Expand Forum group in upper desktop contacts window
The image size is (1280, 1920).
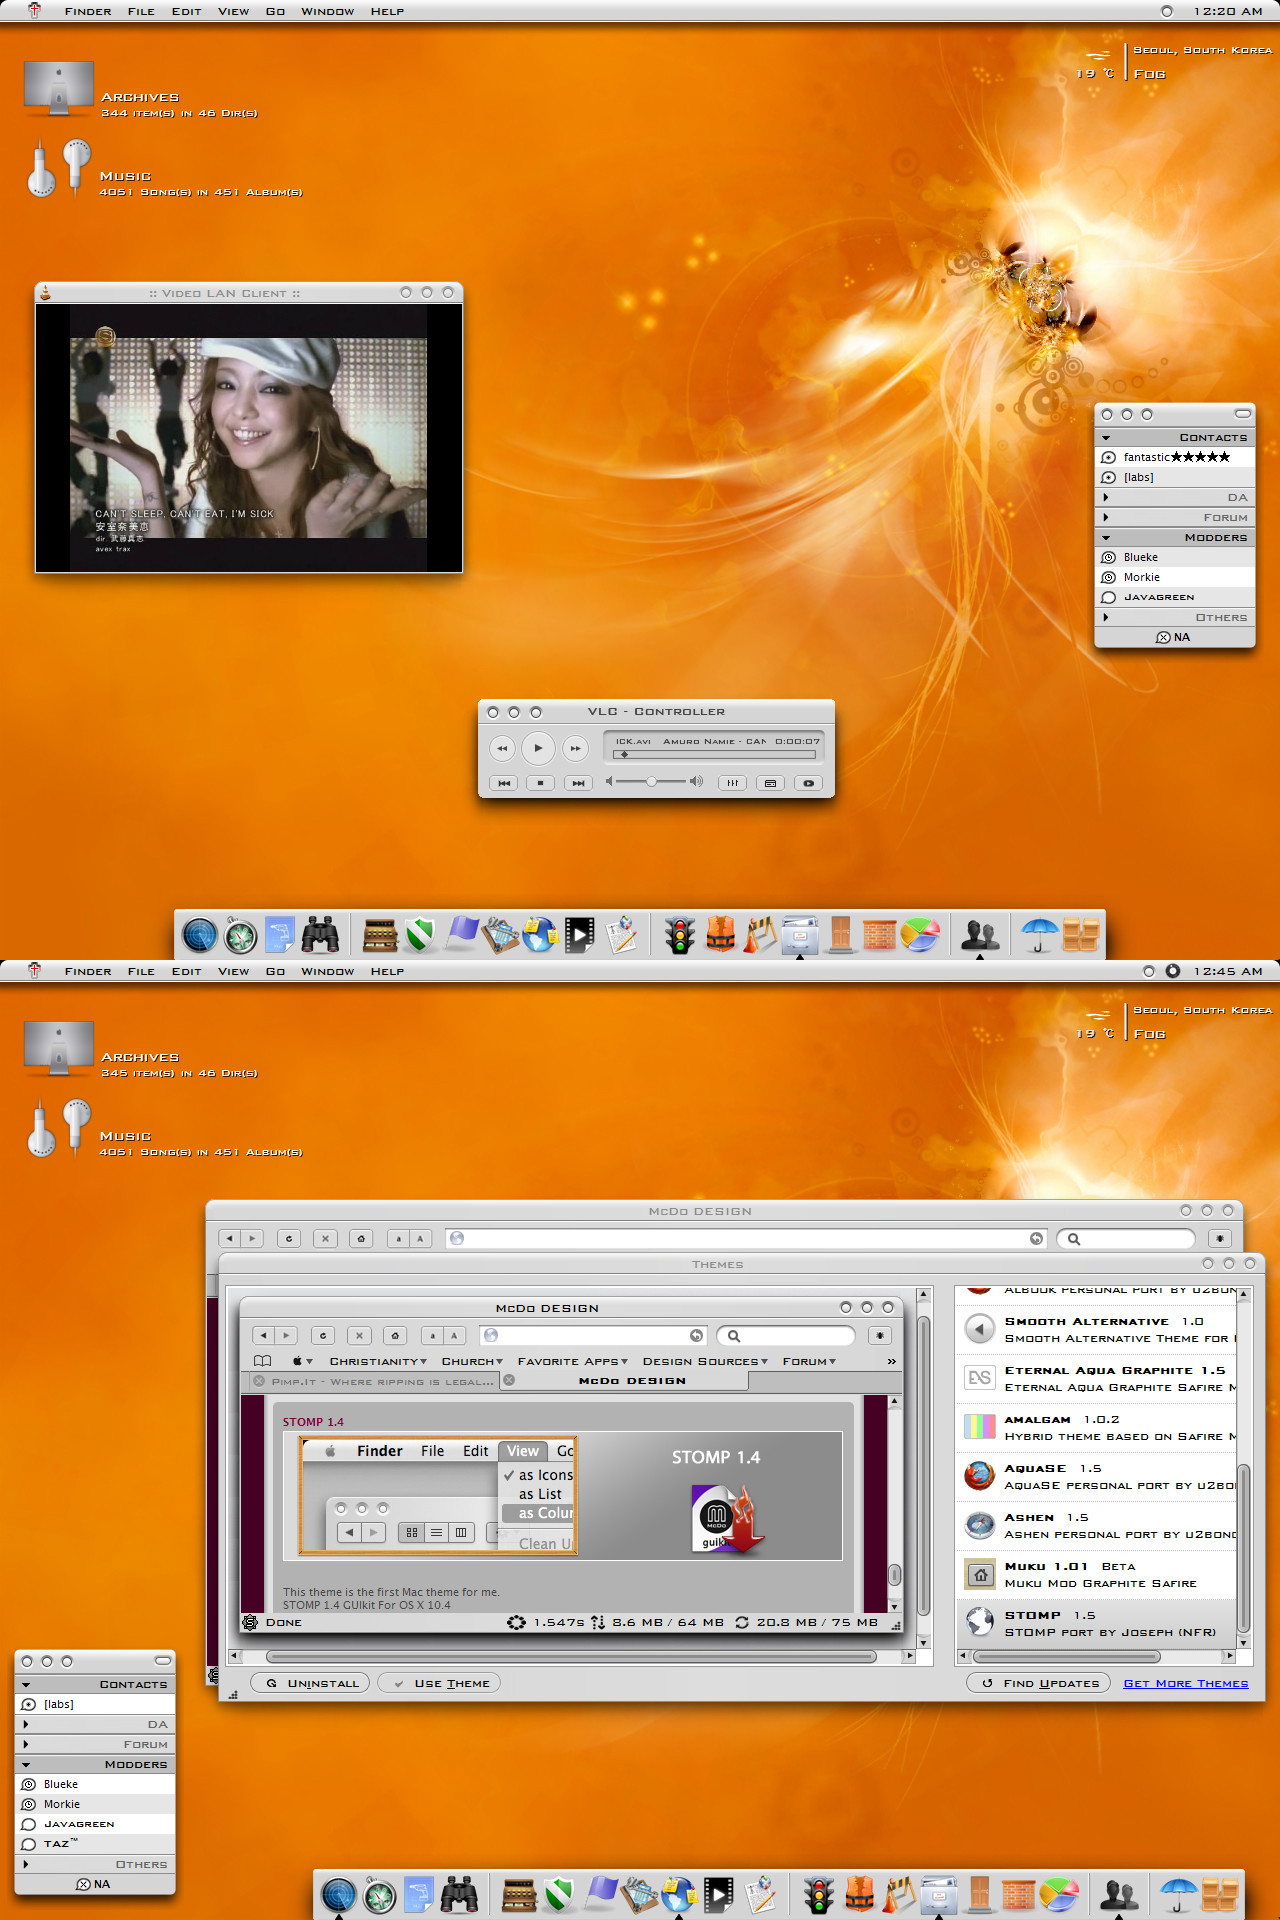1105,517
